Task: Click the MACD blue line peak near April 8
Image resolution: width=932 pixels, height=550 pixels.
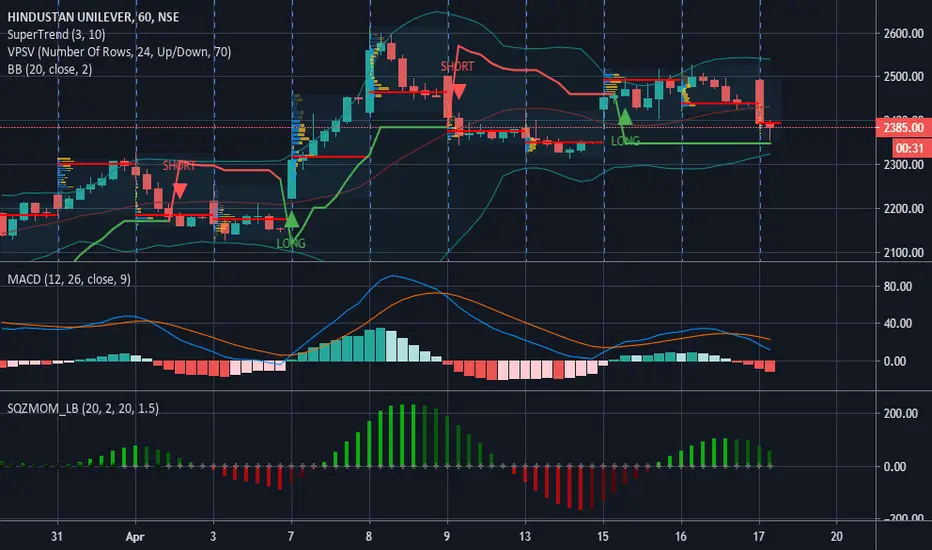Action: pyautogui.click(x=392, y=276)
